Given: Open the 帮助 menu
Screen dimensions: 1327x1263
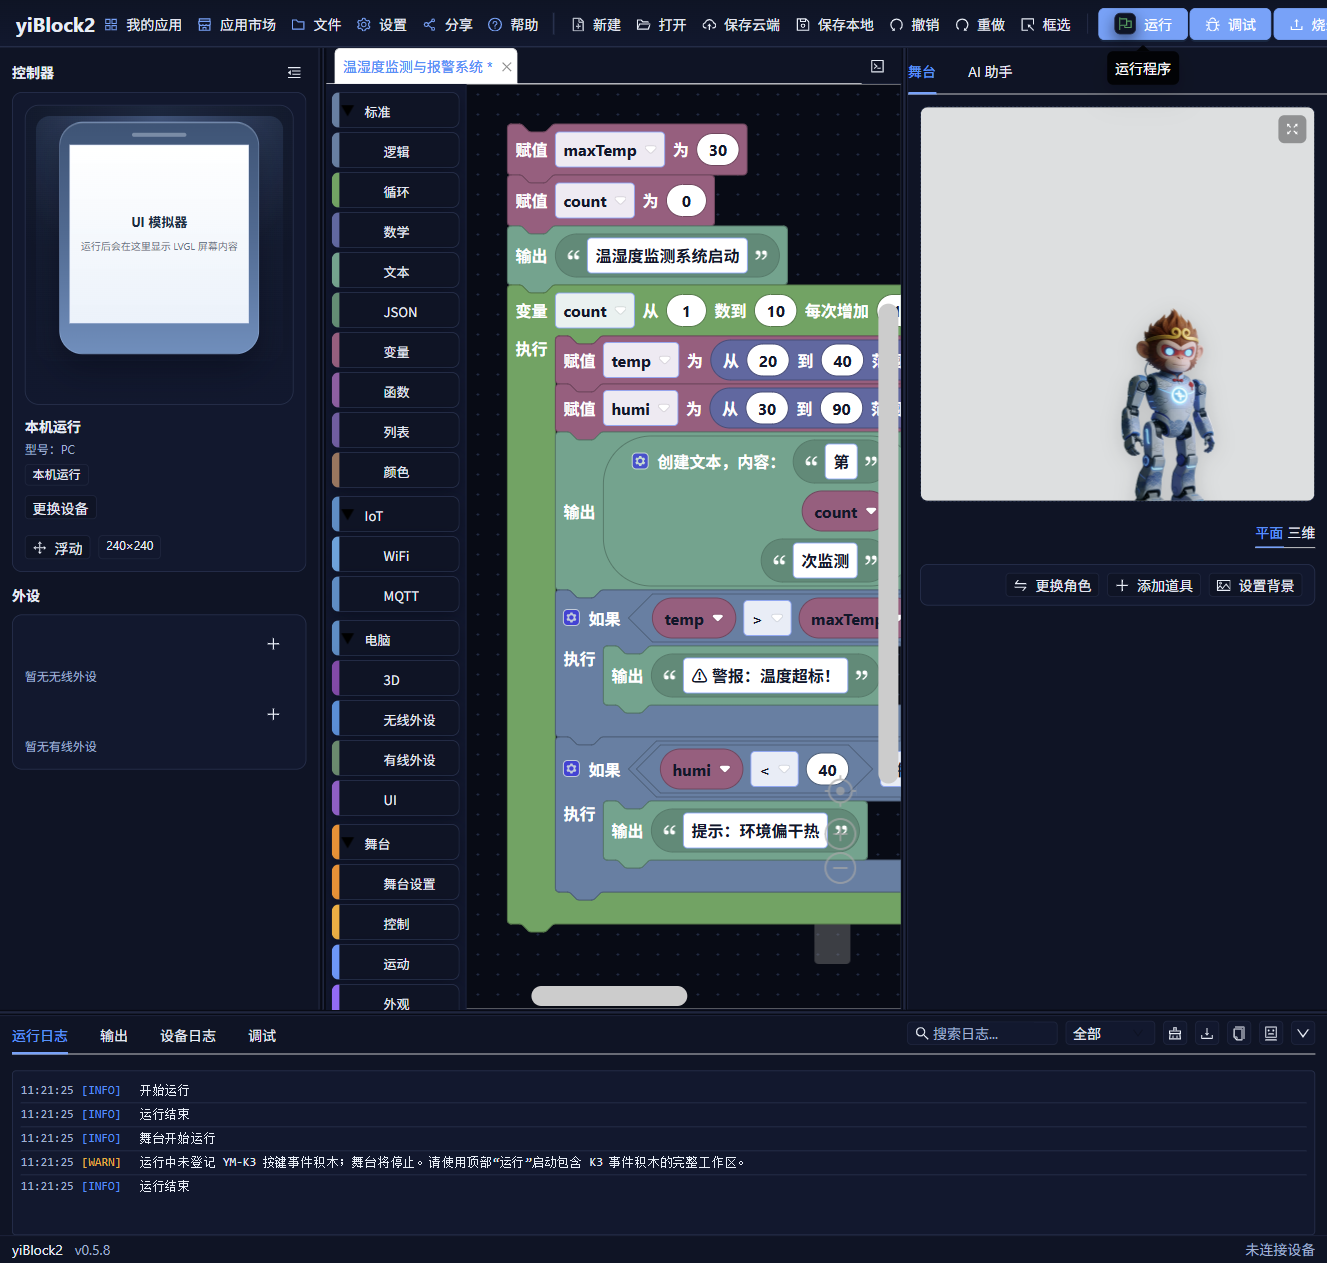Looking at the screenshot, I should pyautogui.click(x=513, y=25).
